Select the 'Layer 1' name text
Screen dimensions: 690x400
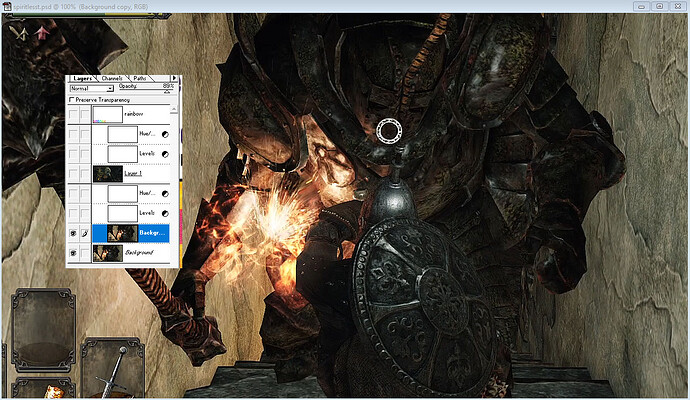133,173
